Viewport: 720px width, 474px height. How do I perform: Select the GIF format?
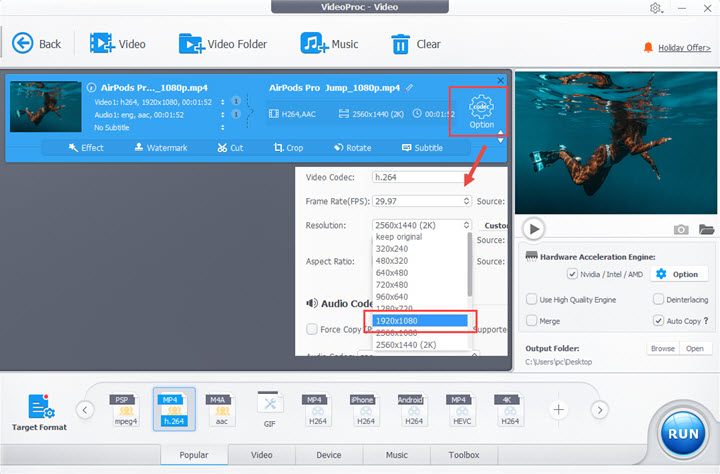270,410
